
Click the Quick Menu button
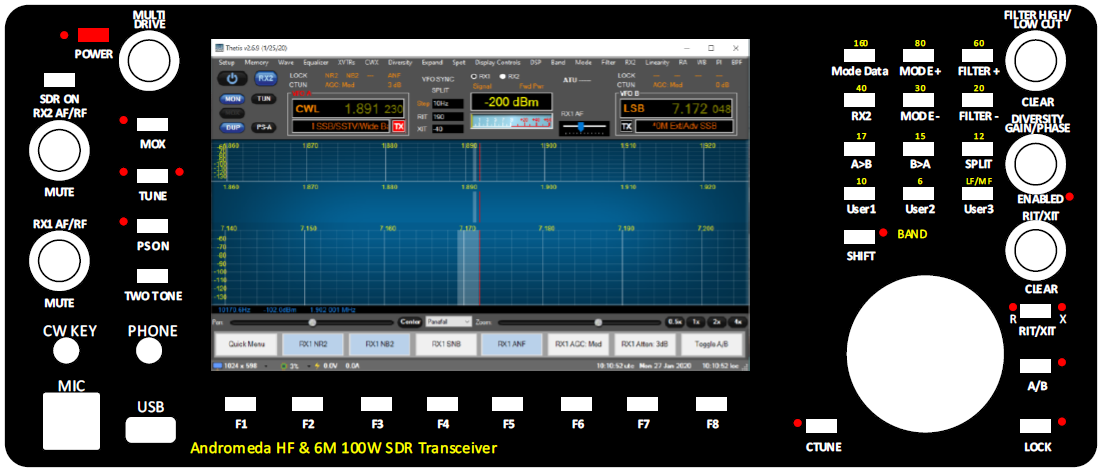247,345
